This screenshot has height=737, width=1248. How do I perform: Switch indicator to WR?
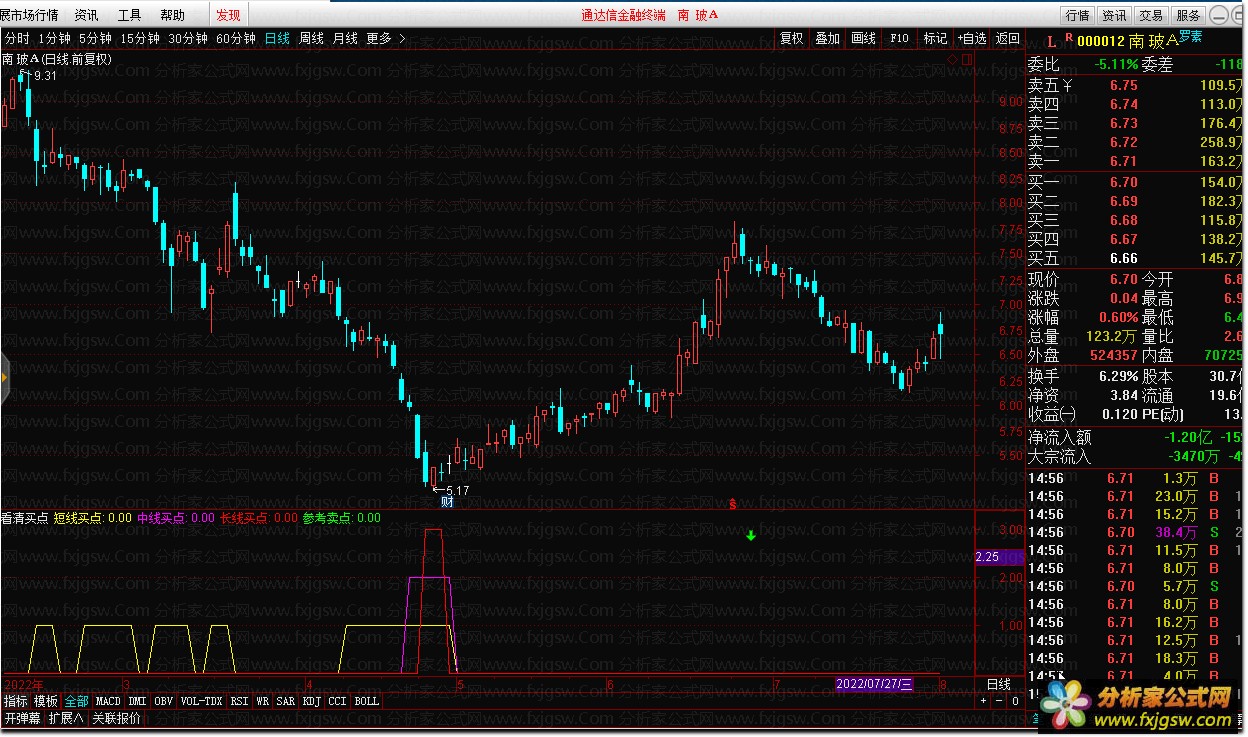click(x=263, y=701)
